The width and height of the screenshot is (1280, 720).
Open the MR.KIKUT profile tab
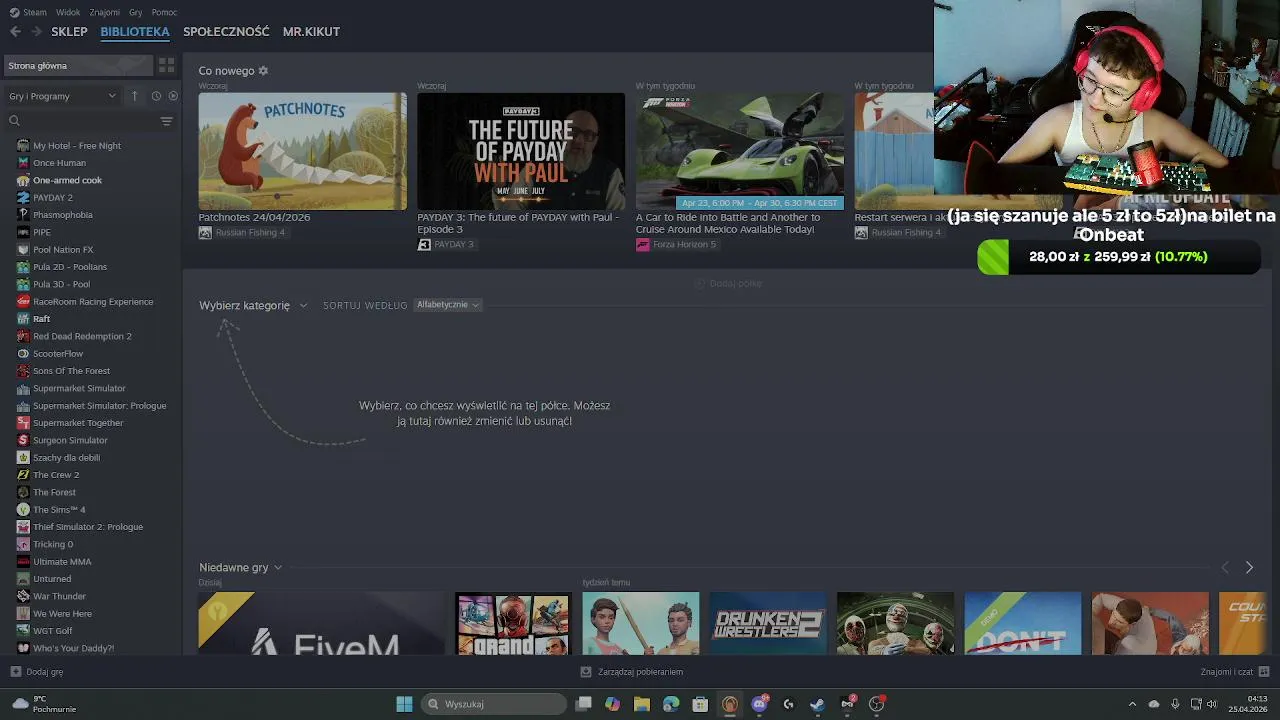click(x=311, y=32)
